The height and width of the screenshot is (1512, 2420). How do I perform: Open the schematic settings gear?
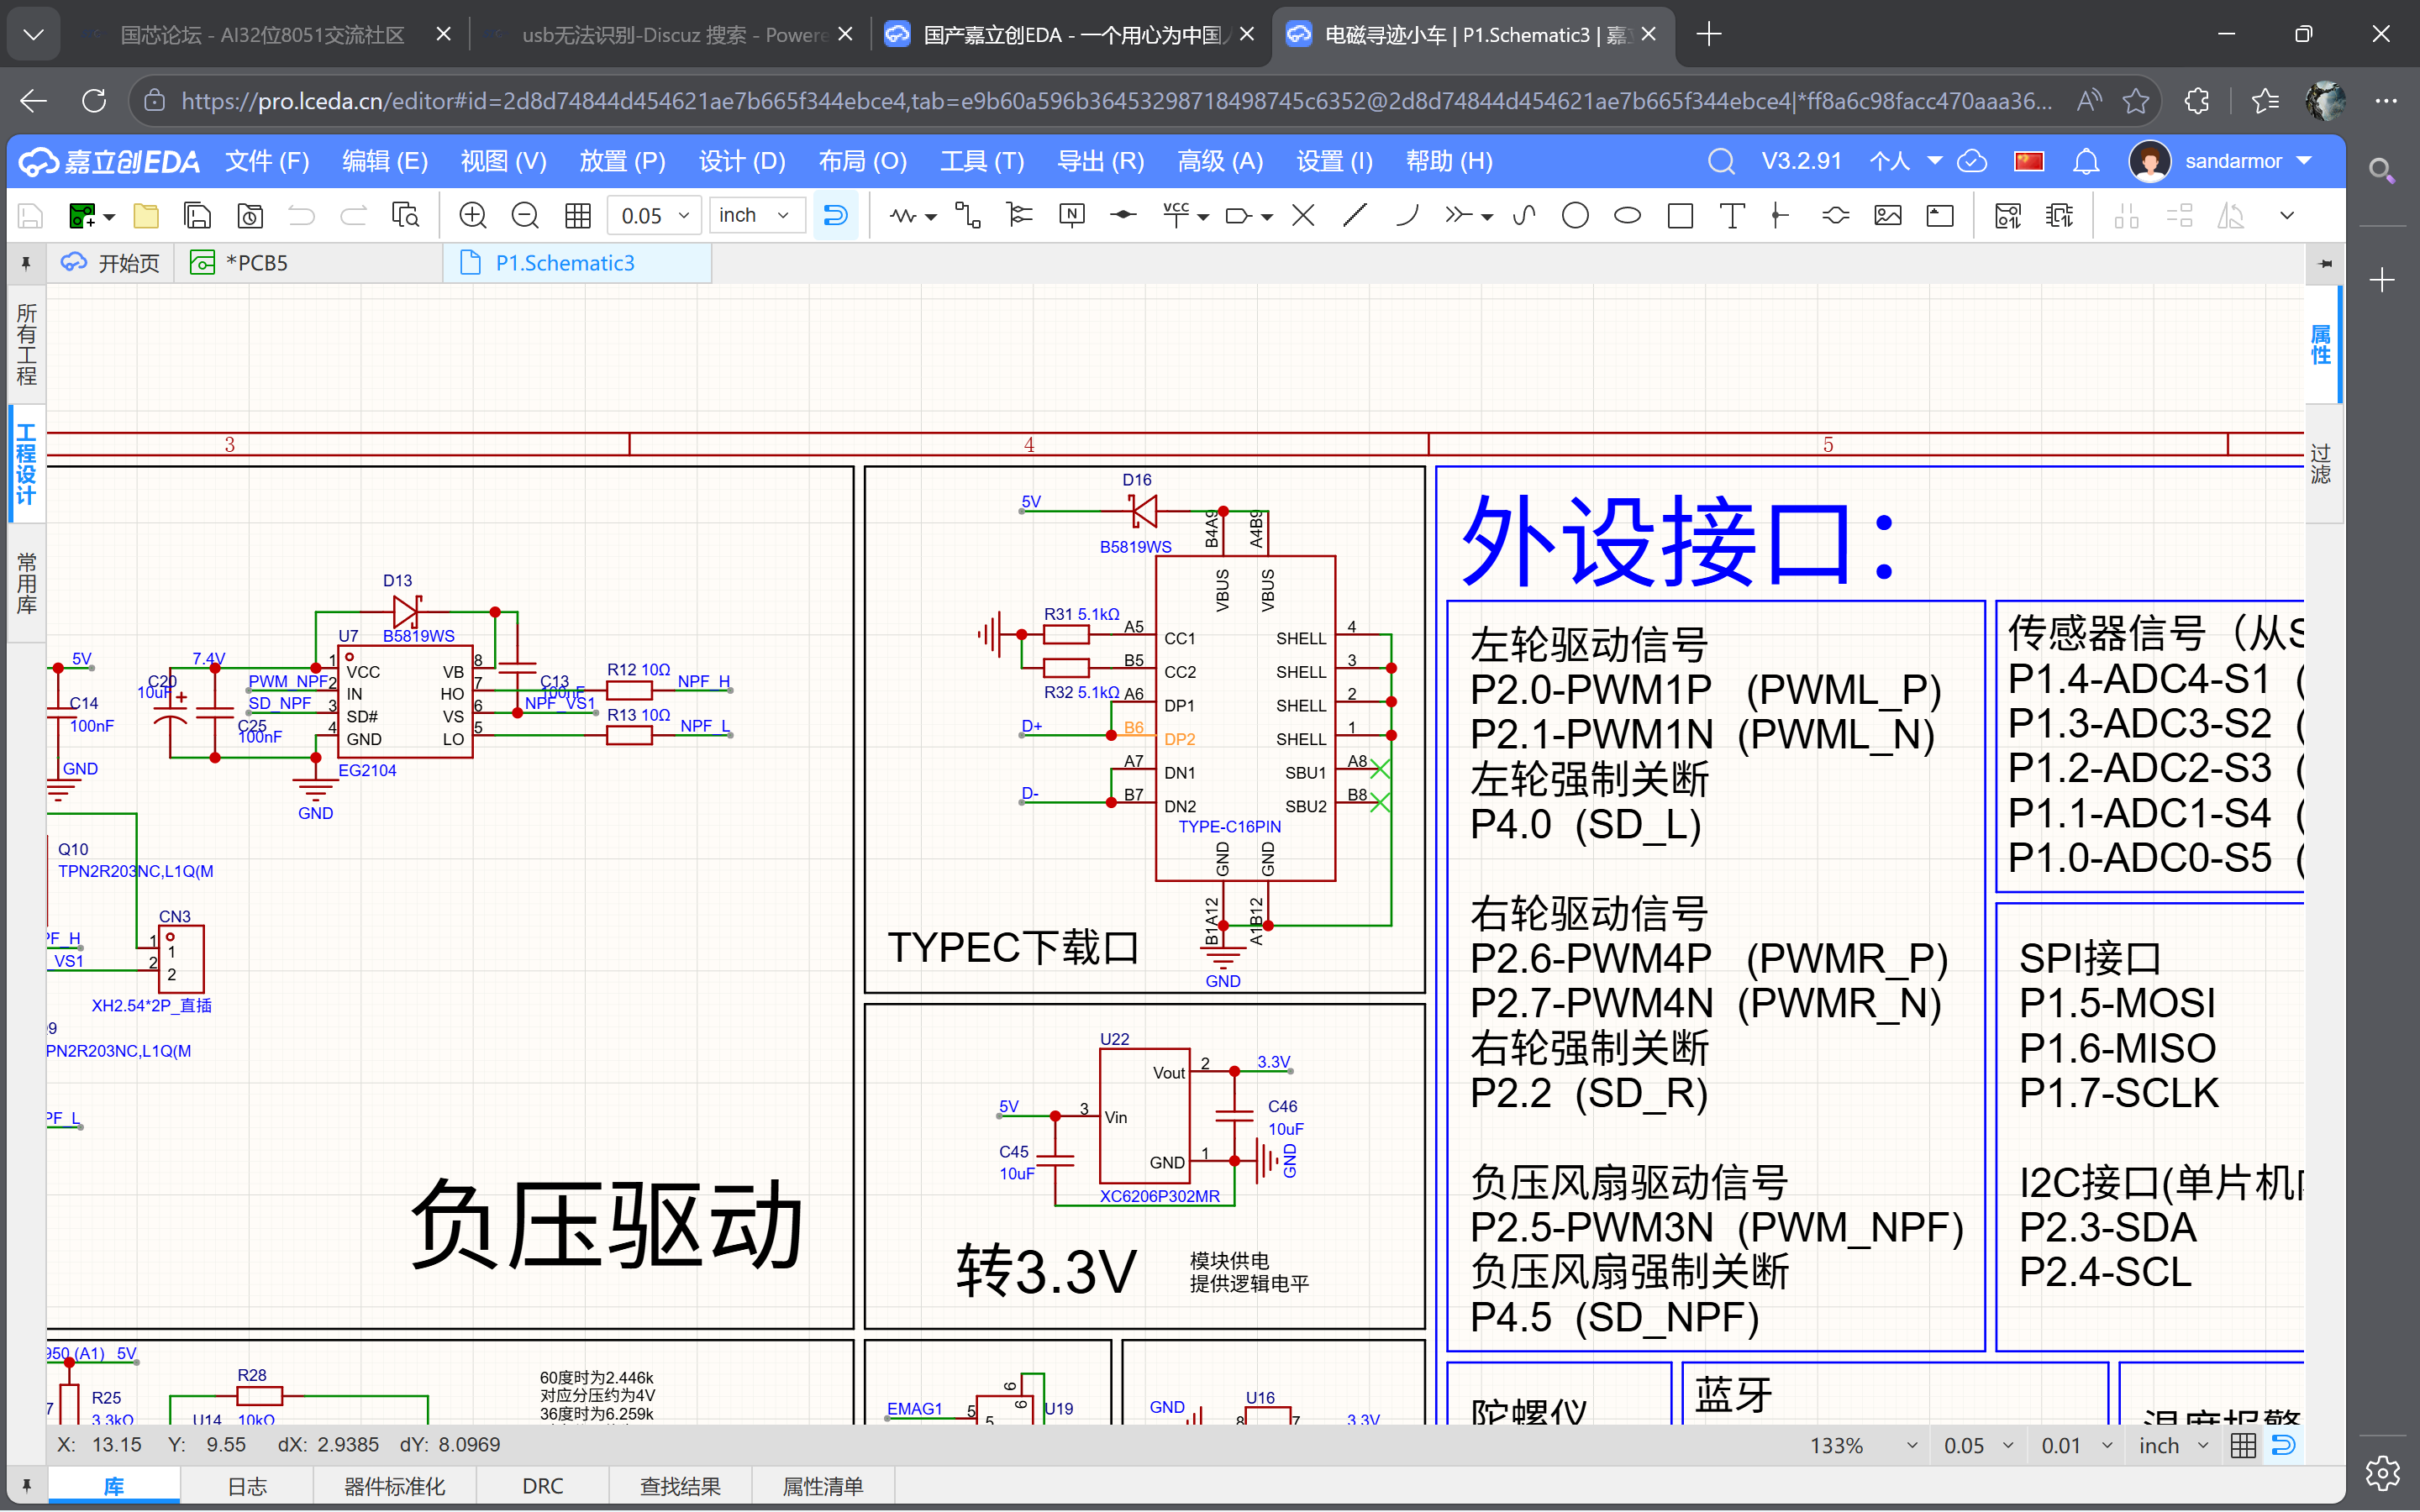[x=2382, y=1472]
